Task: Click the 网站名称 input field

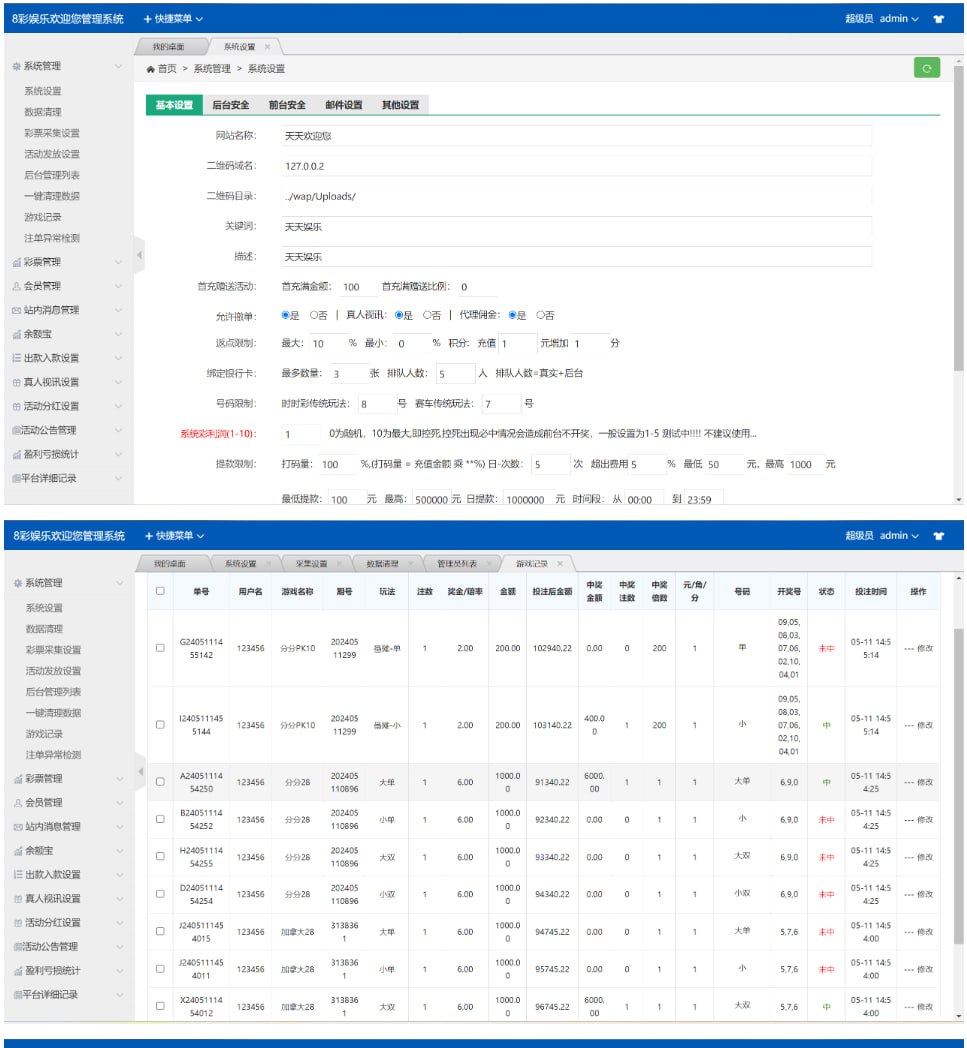Action: coord(575,135)
